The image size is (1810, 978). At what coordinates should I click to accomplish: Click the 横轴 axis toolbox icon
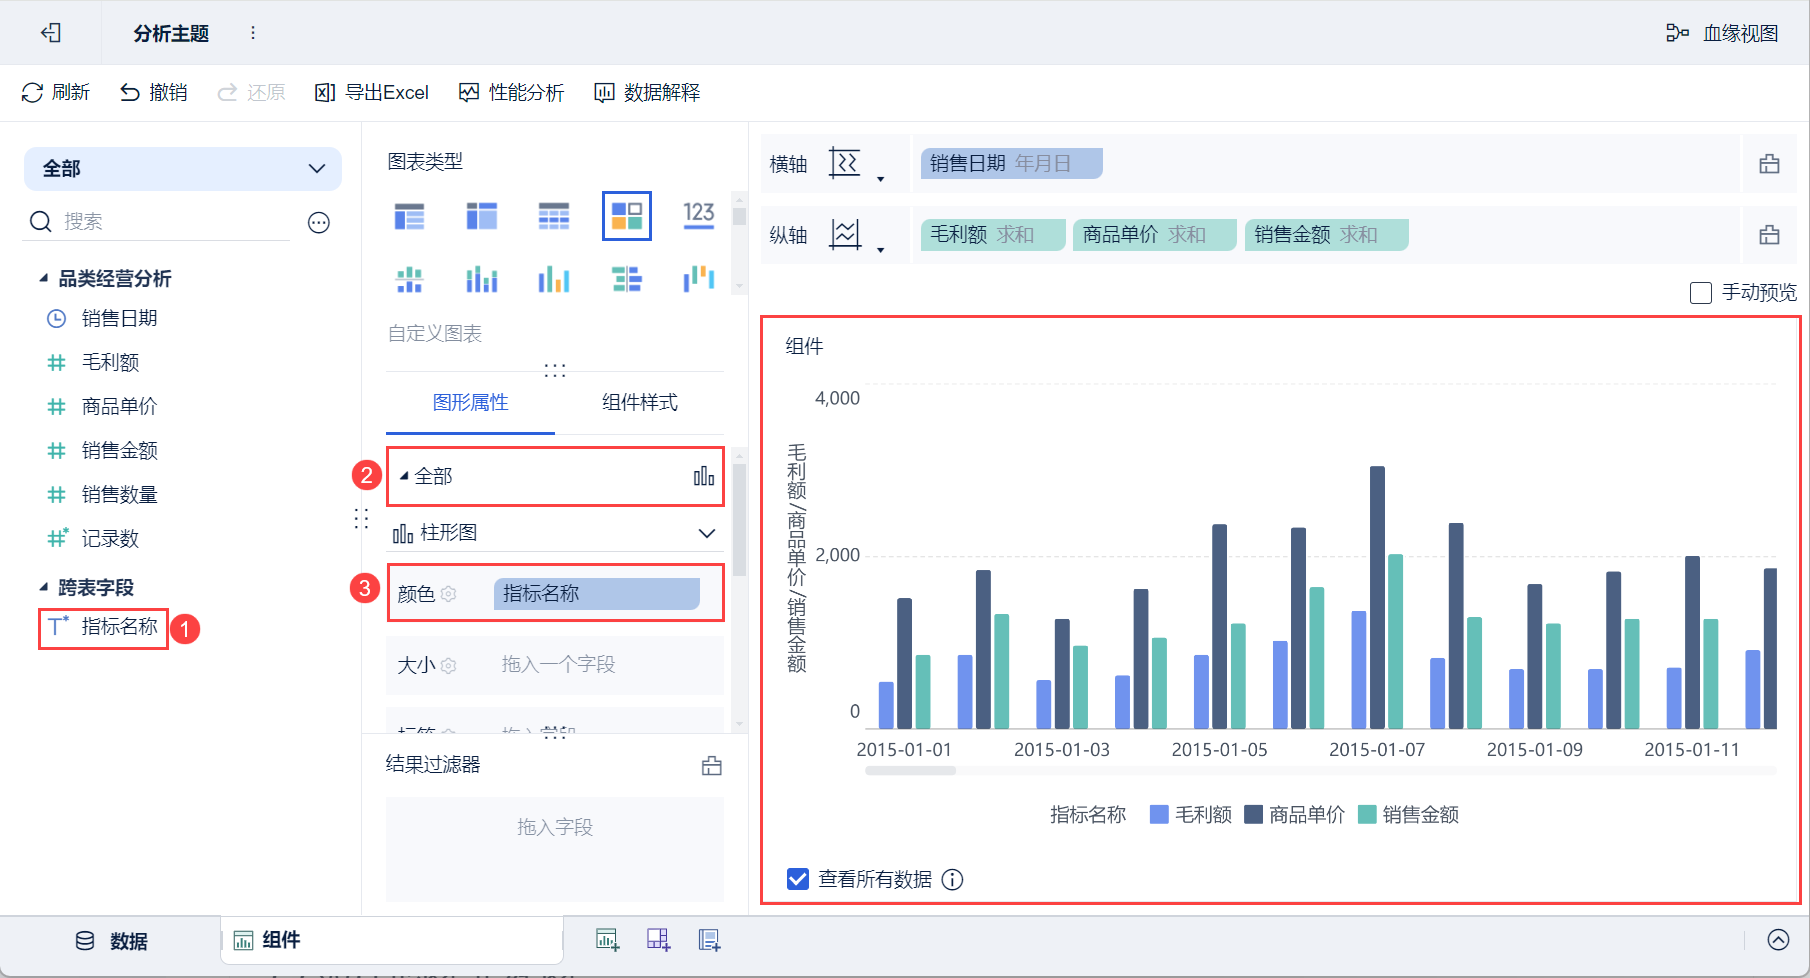coord(1769,164)
